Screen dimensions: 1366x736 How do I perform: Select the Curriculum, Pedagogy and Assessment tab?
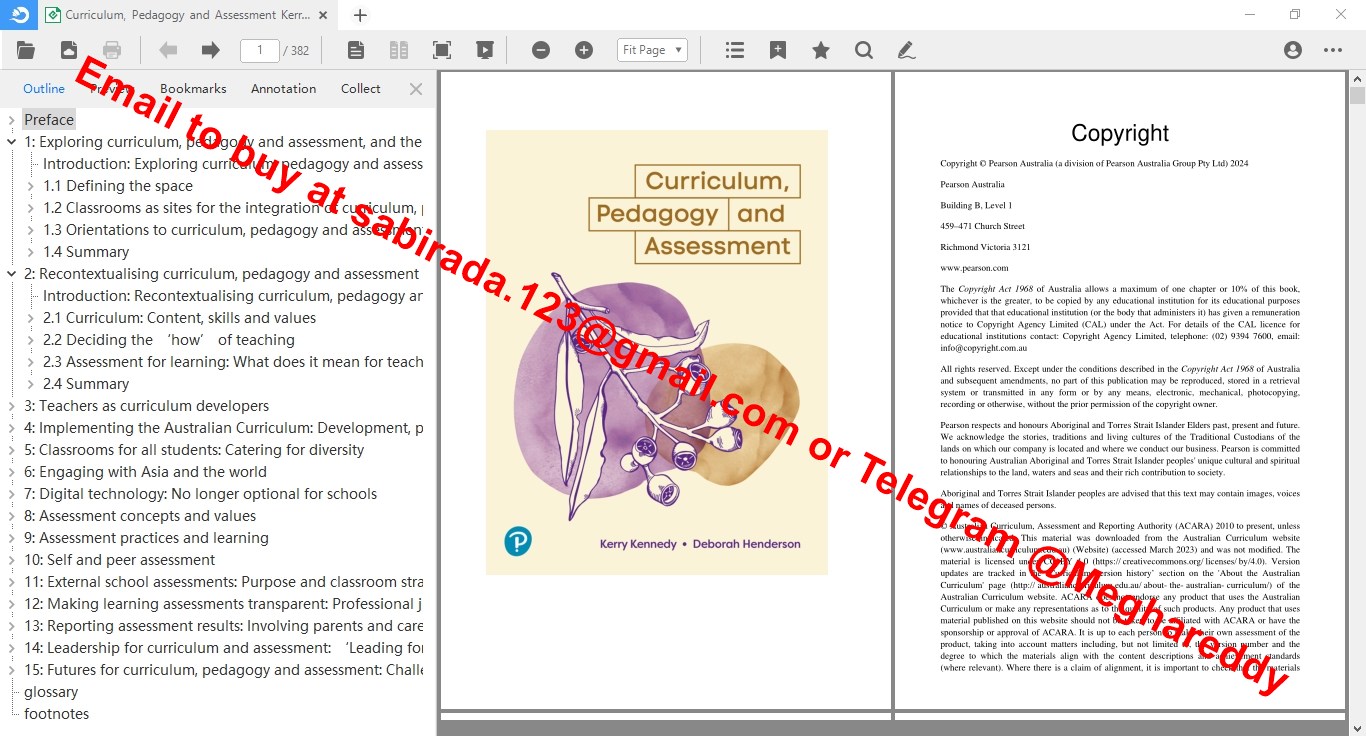click(187, 15)
